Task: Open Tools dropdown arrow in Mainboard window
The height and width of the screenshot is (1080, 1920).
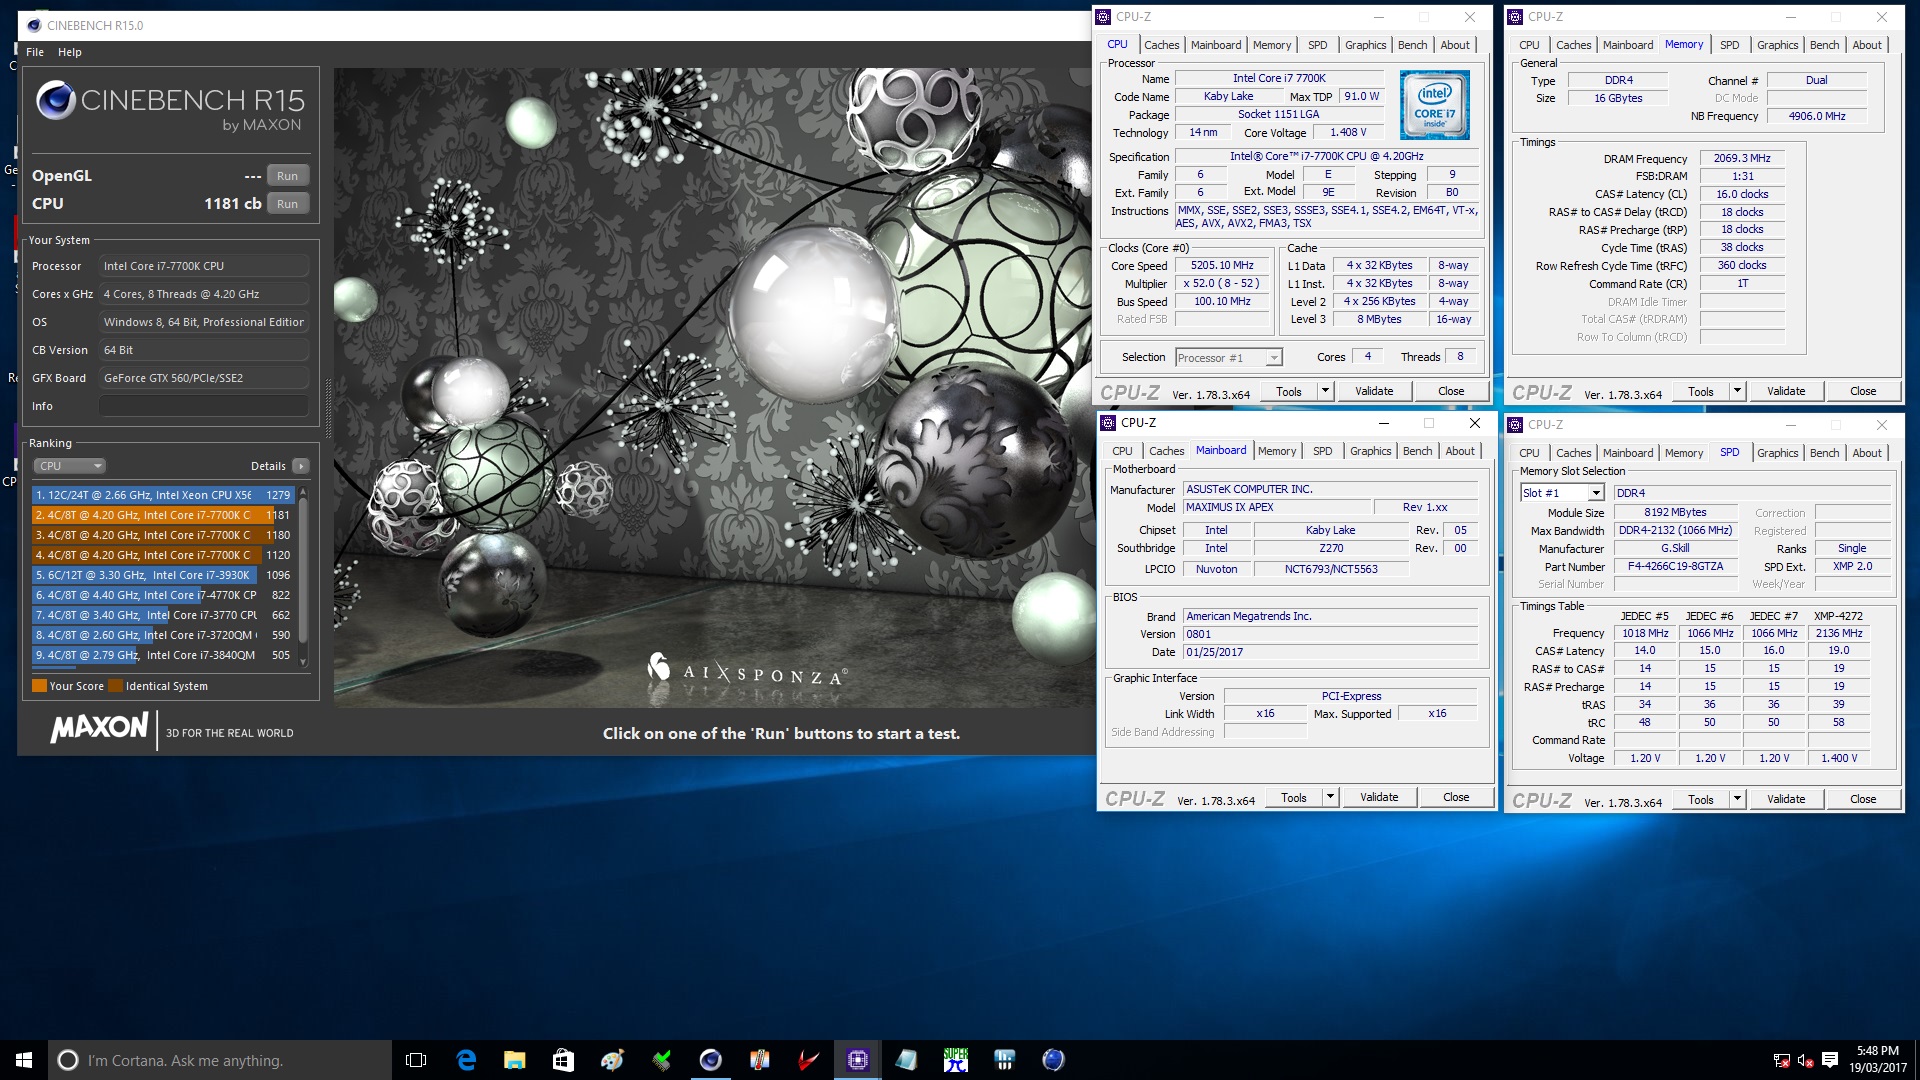Action: (1331, 797)
